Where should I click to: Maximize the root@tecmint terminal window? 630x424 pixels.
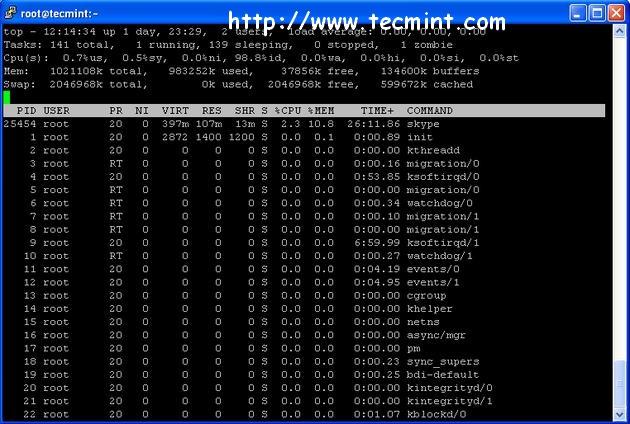[597, 13]
